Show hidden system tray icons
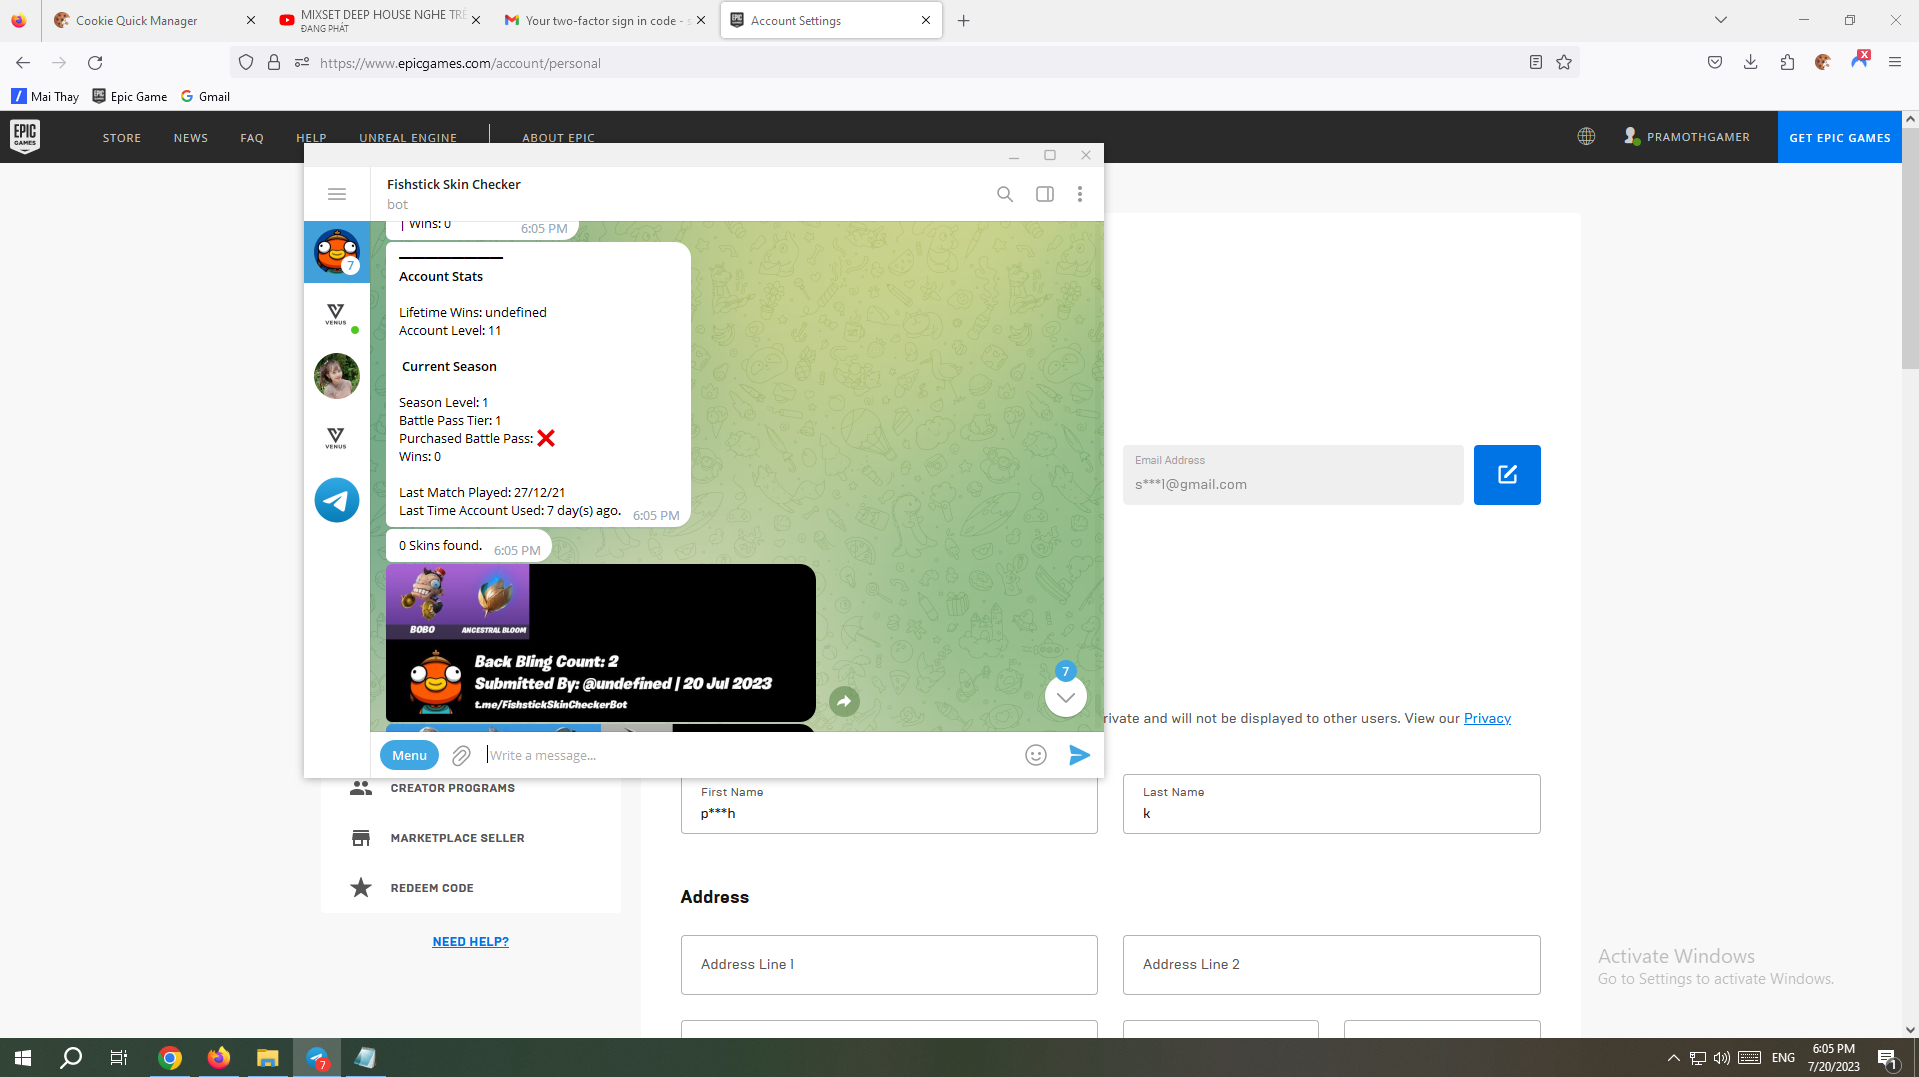1919x1077 pixels. tap(1673, 1058)
